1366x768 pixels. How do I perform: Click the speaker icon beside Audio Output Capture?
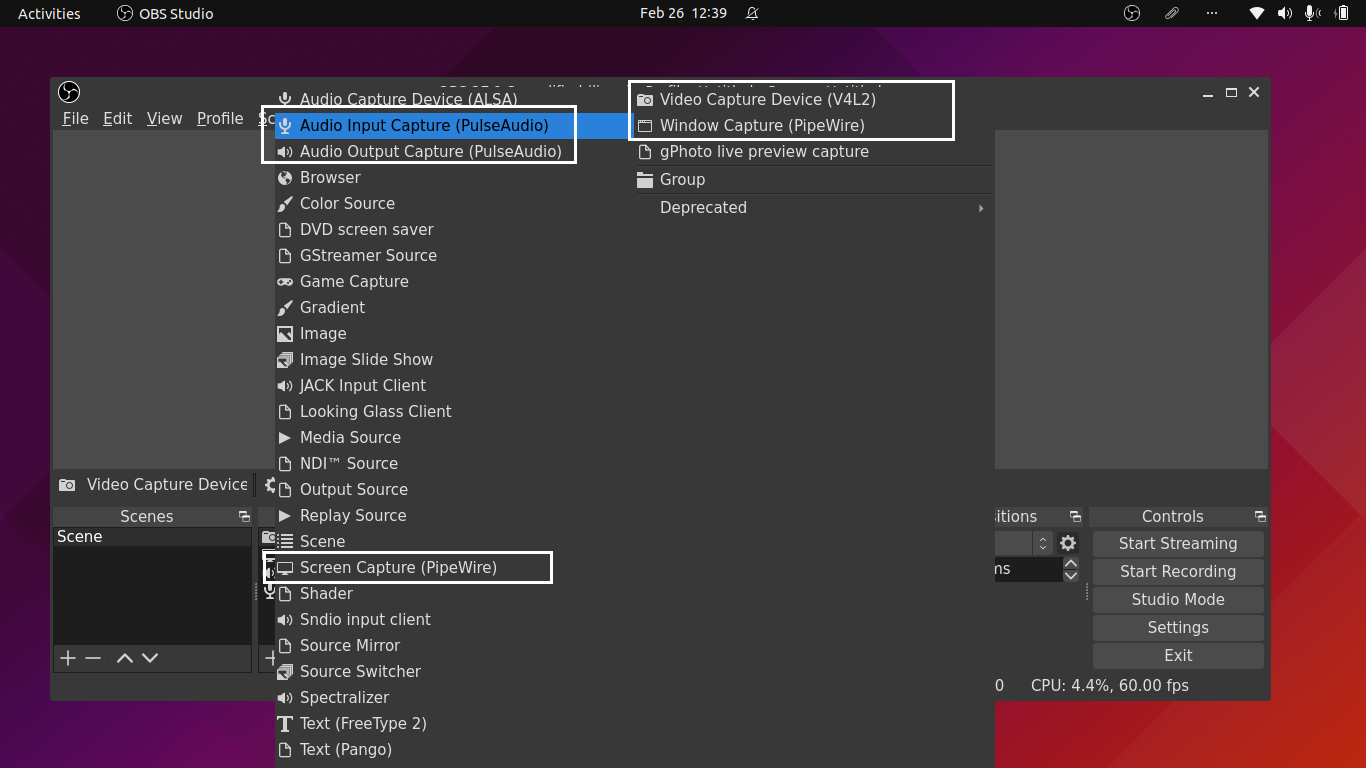285,152
